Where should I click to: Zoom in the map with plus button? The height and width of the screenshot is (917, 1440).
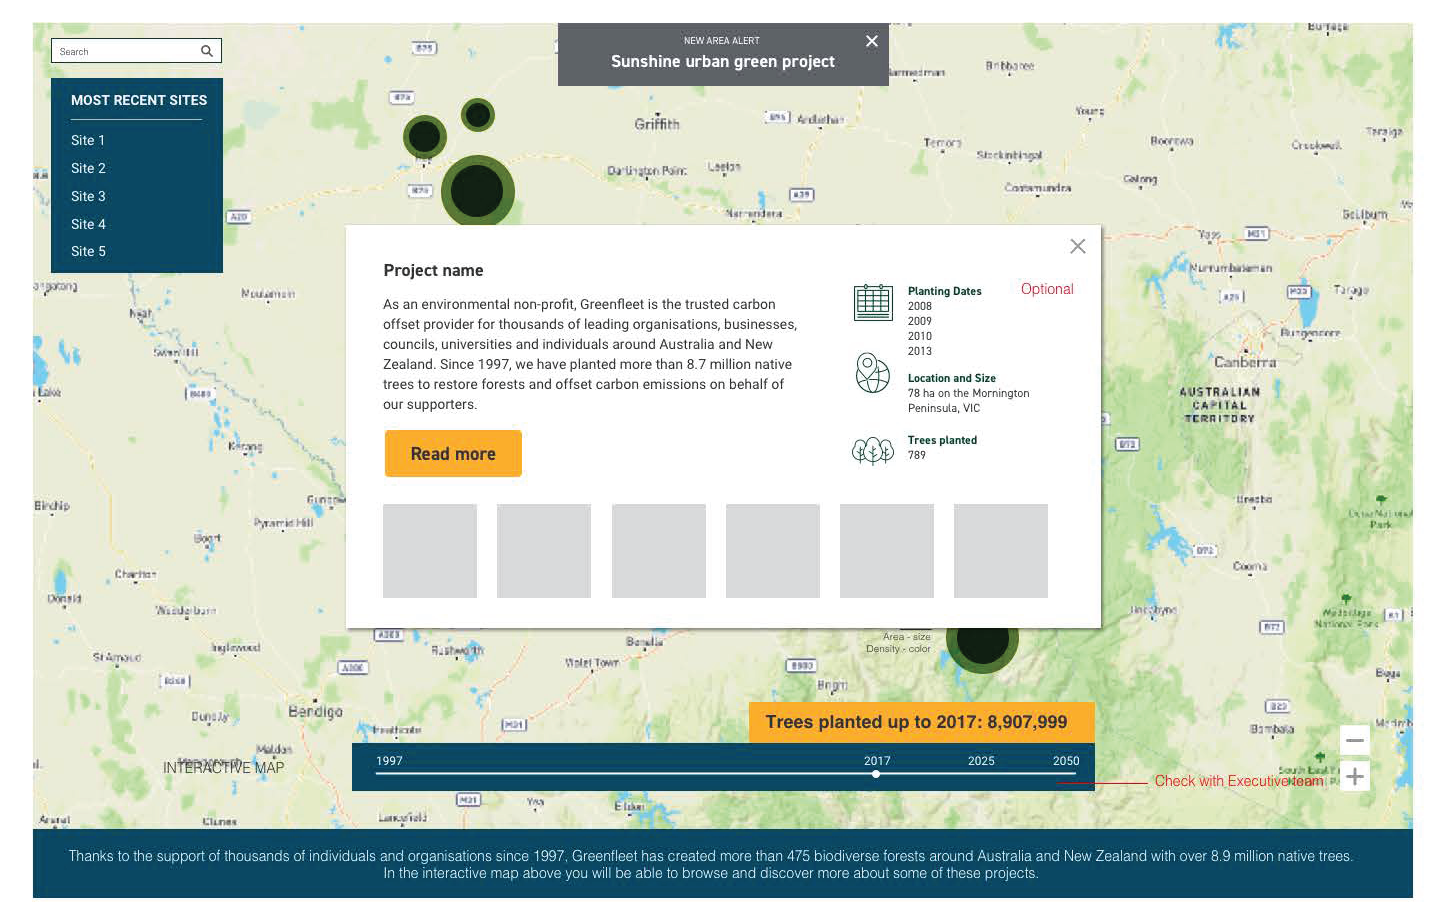click(x=1355, y=776)
